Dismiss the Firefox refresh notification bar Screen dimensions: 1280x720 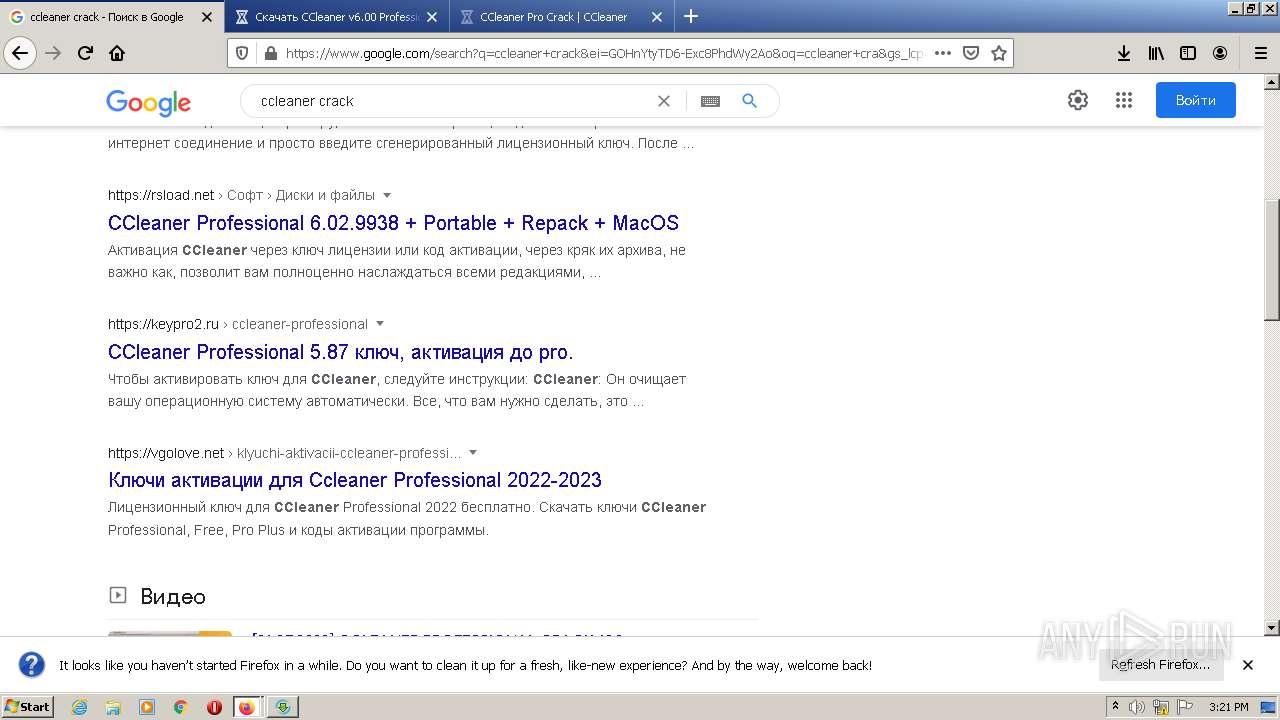tap(1248, 665)
